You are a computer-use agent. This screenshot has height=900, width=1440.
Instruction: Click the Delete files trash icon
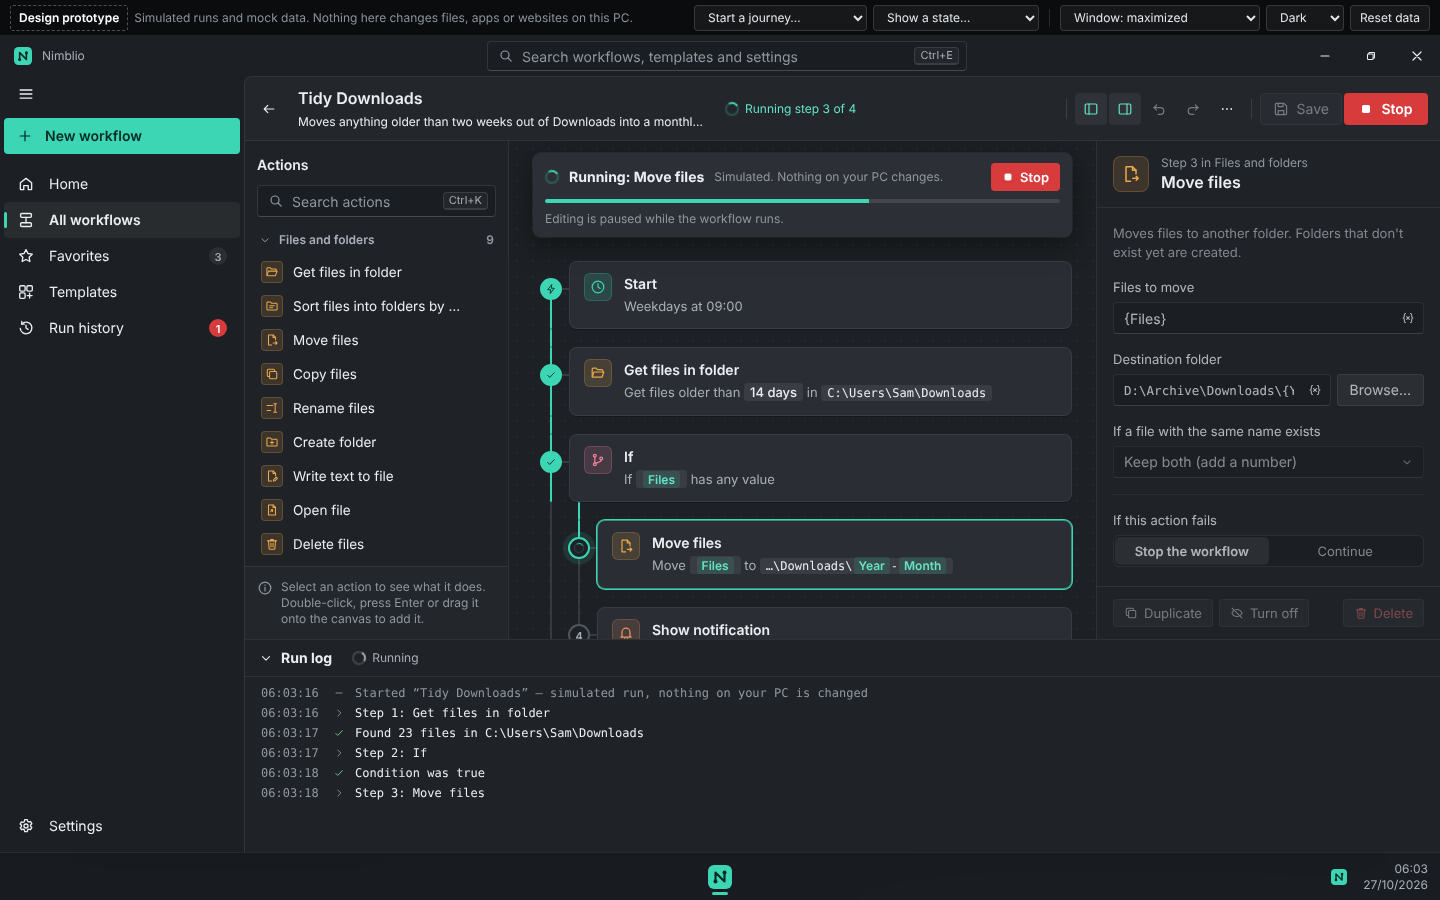[x=272, y=544]
